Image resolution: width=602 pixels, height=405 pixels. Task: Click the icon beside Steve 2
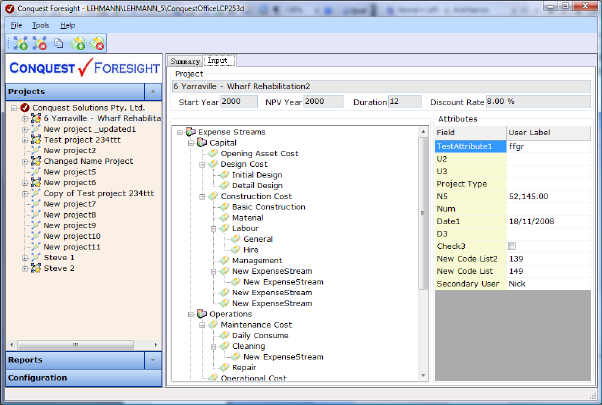36,268
